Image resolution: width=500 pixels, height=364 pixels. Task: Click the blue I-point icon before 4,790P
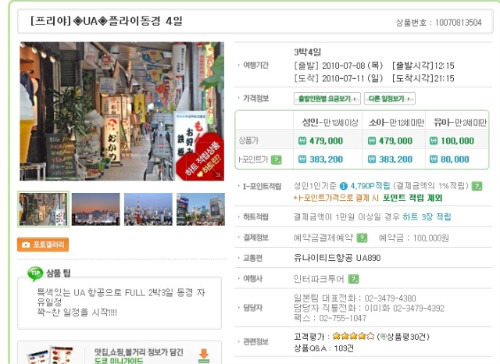343,186
